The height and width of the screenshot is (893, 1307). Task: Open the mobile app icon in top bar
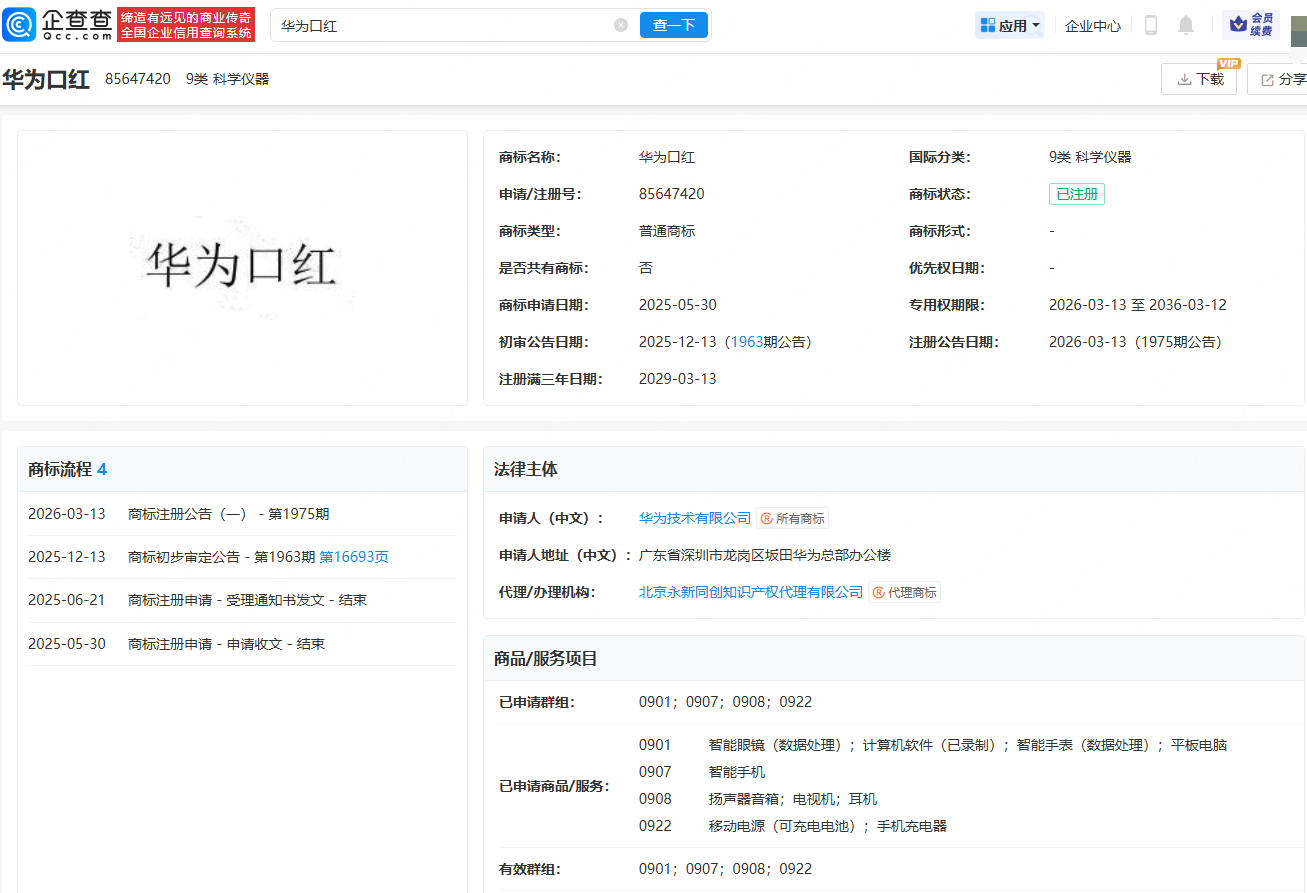(x=1151, y=25)
